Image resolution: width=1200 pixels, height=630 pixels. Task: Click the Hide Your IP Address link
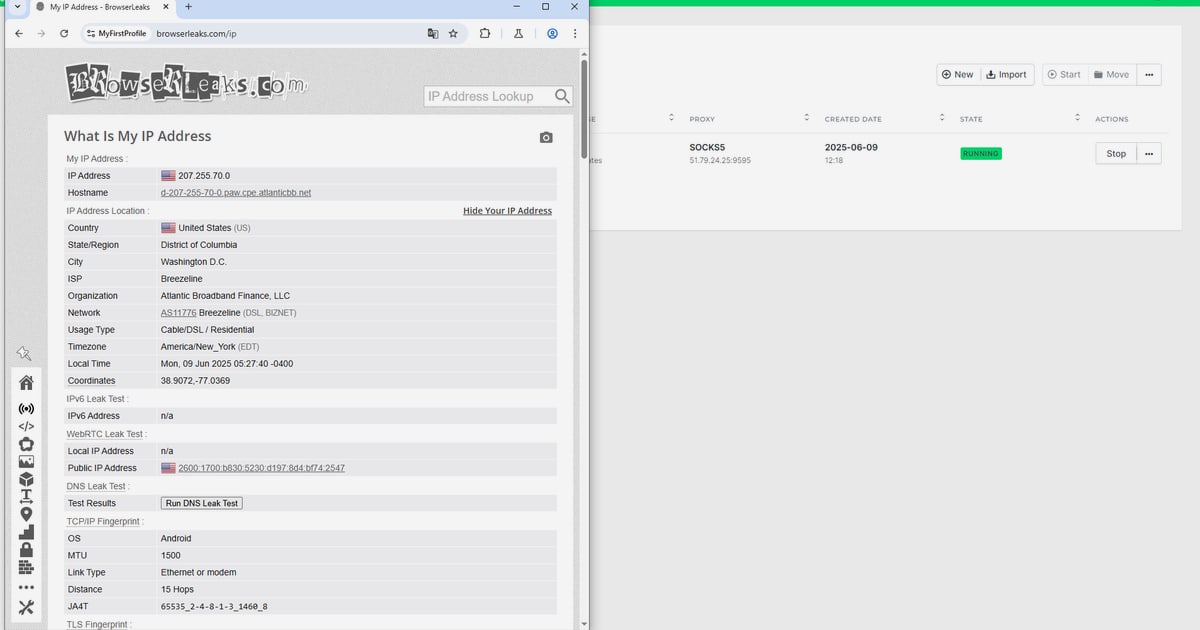(507, 211)
